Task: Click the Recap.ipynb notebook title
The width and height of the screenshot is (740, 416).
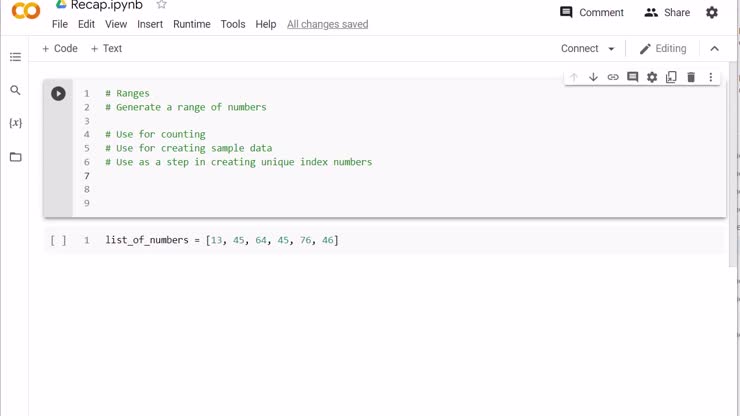Action: click(107, 5)
